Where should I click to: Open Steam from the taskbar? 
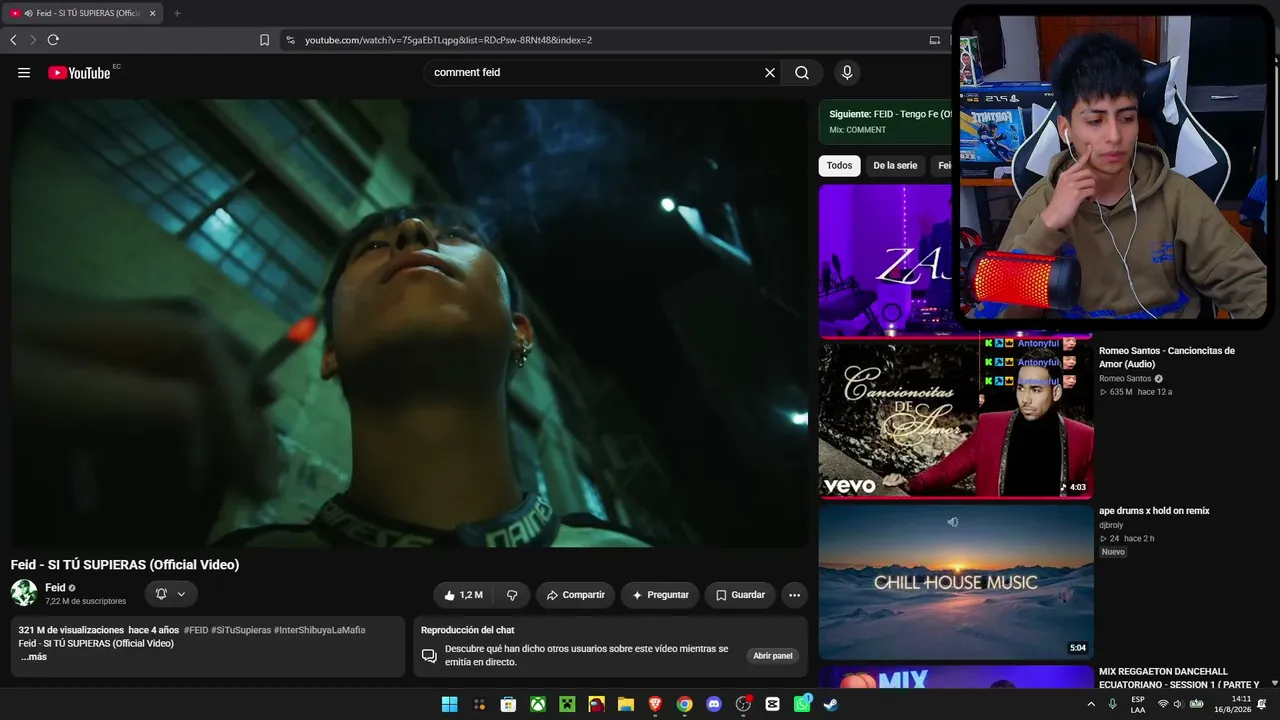coord(831,704)
